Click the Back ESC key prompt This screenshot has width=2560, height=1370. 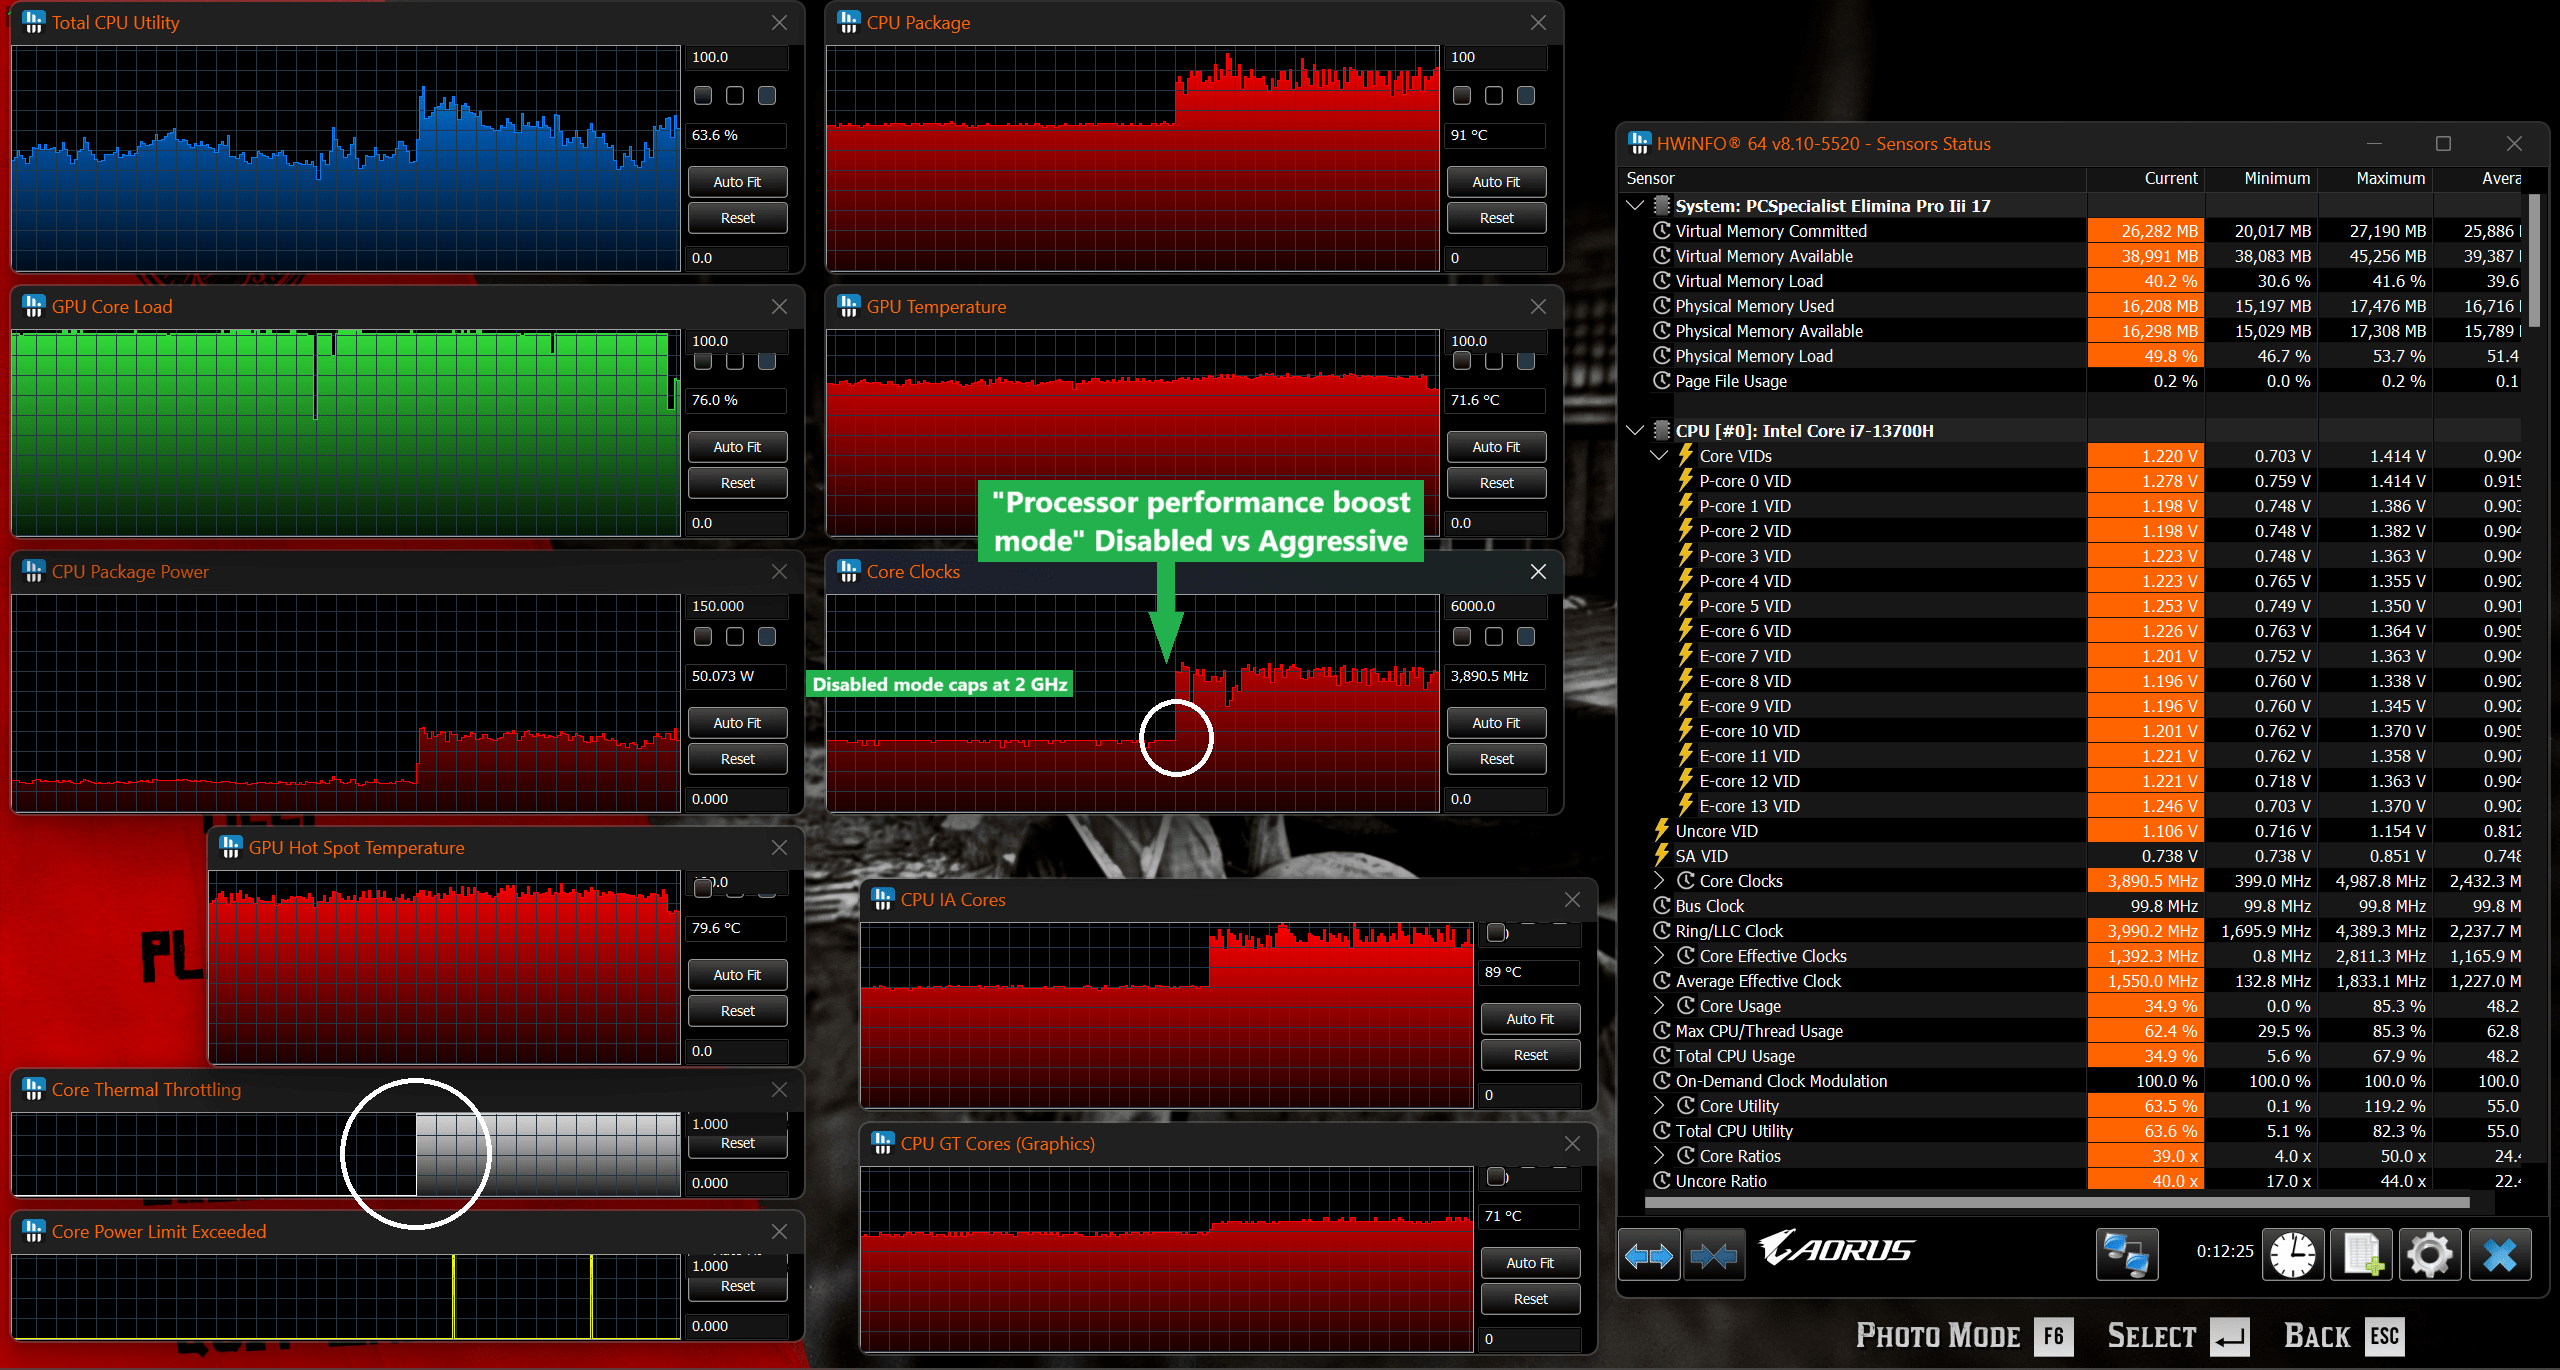(2344, 1335)
